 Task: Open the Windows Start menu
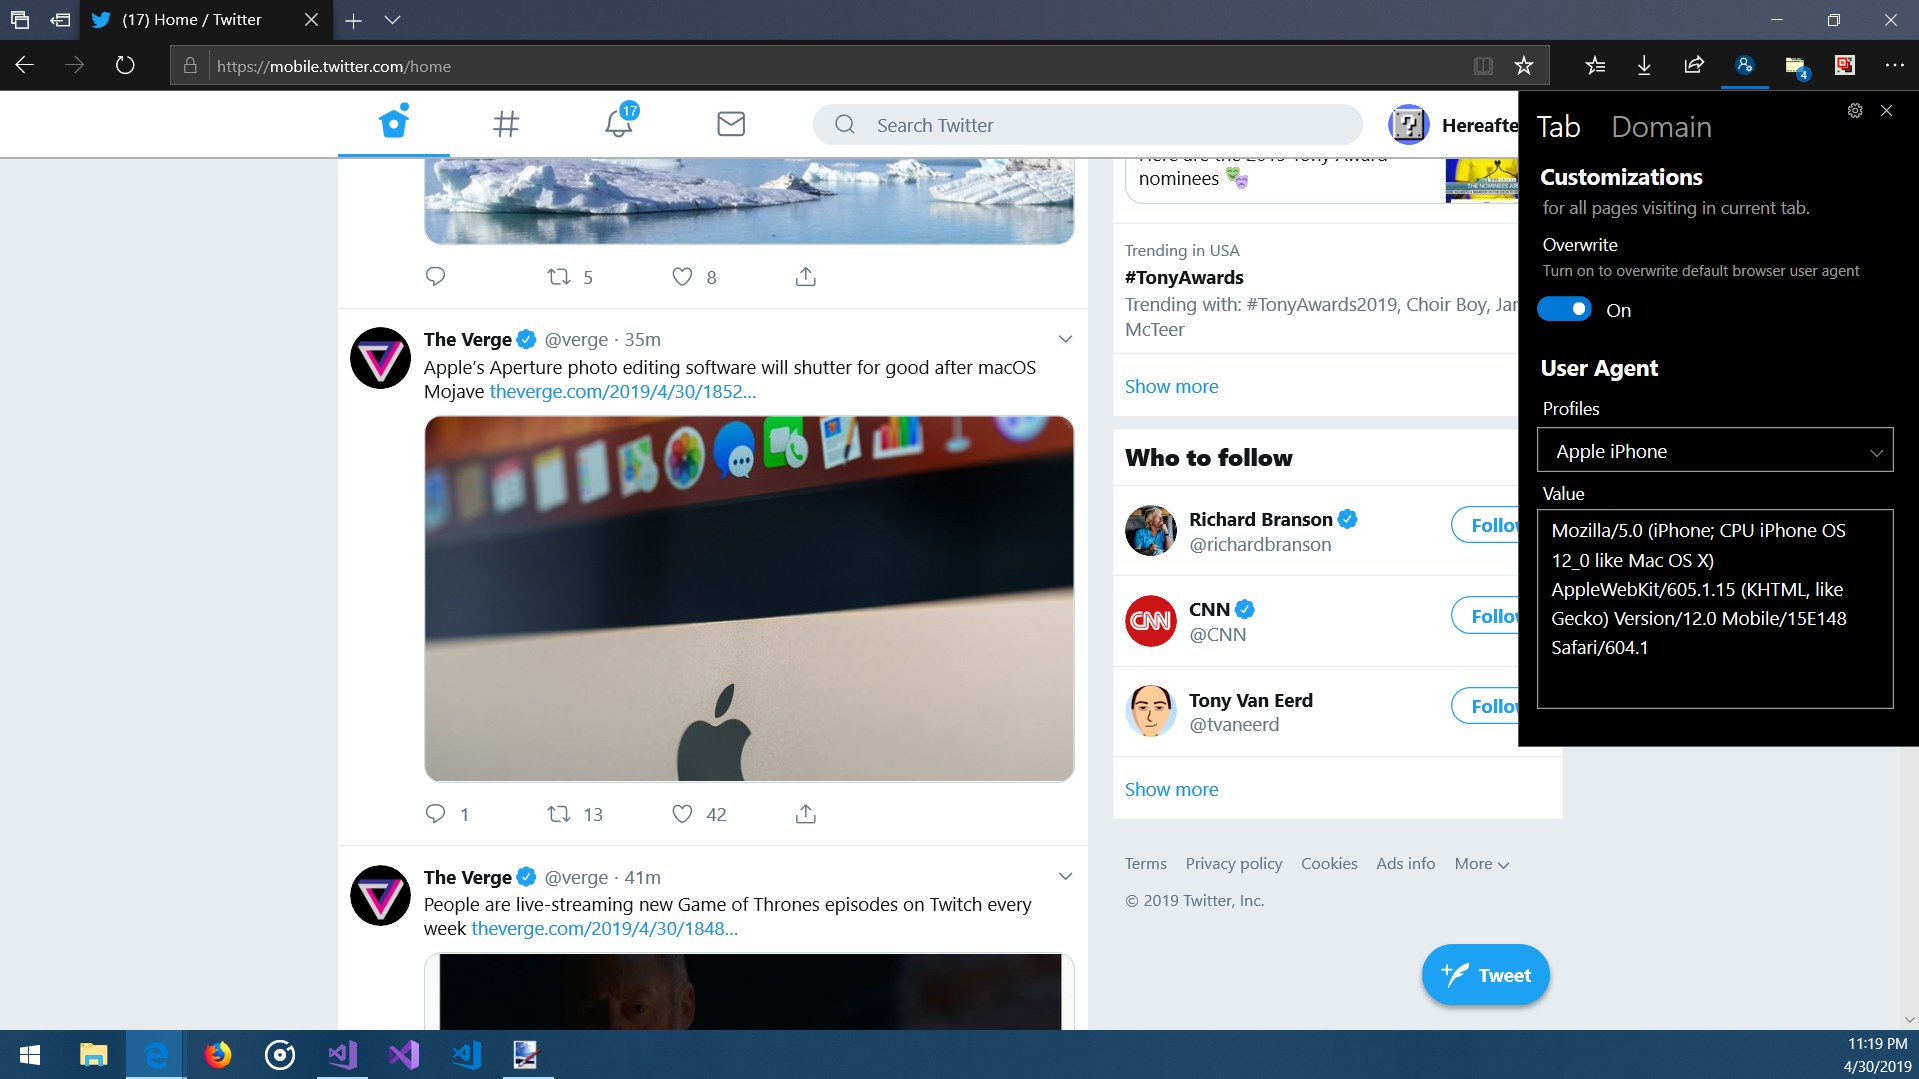[x=30, y=1055]
